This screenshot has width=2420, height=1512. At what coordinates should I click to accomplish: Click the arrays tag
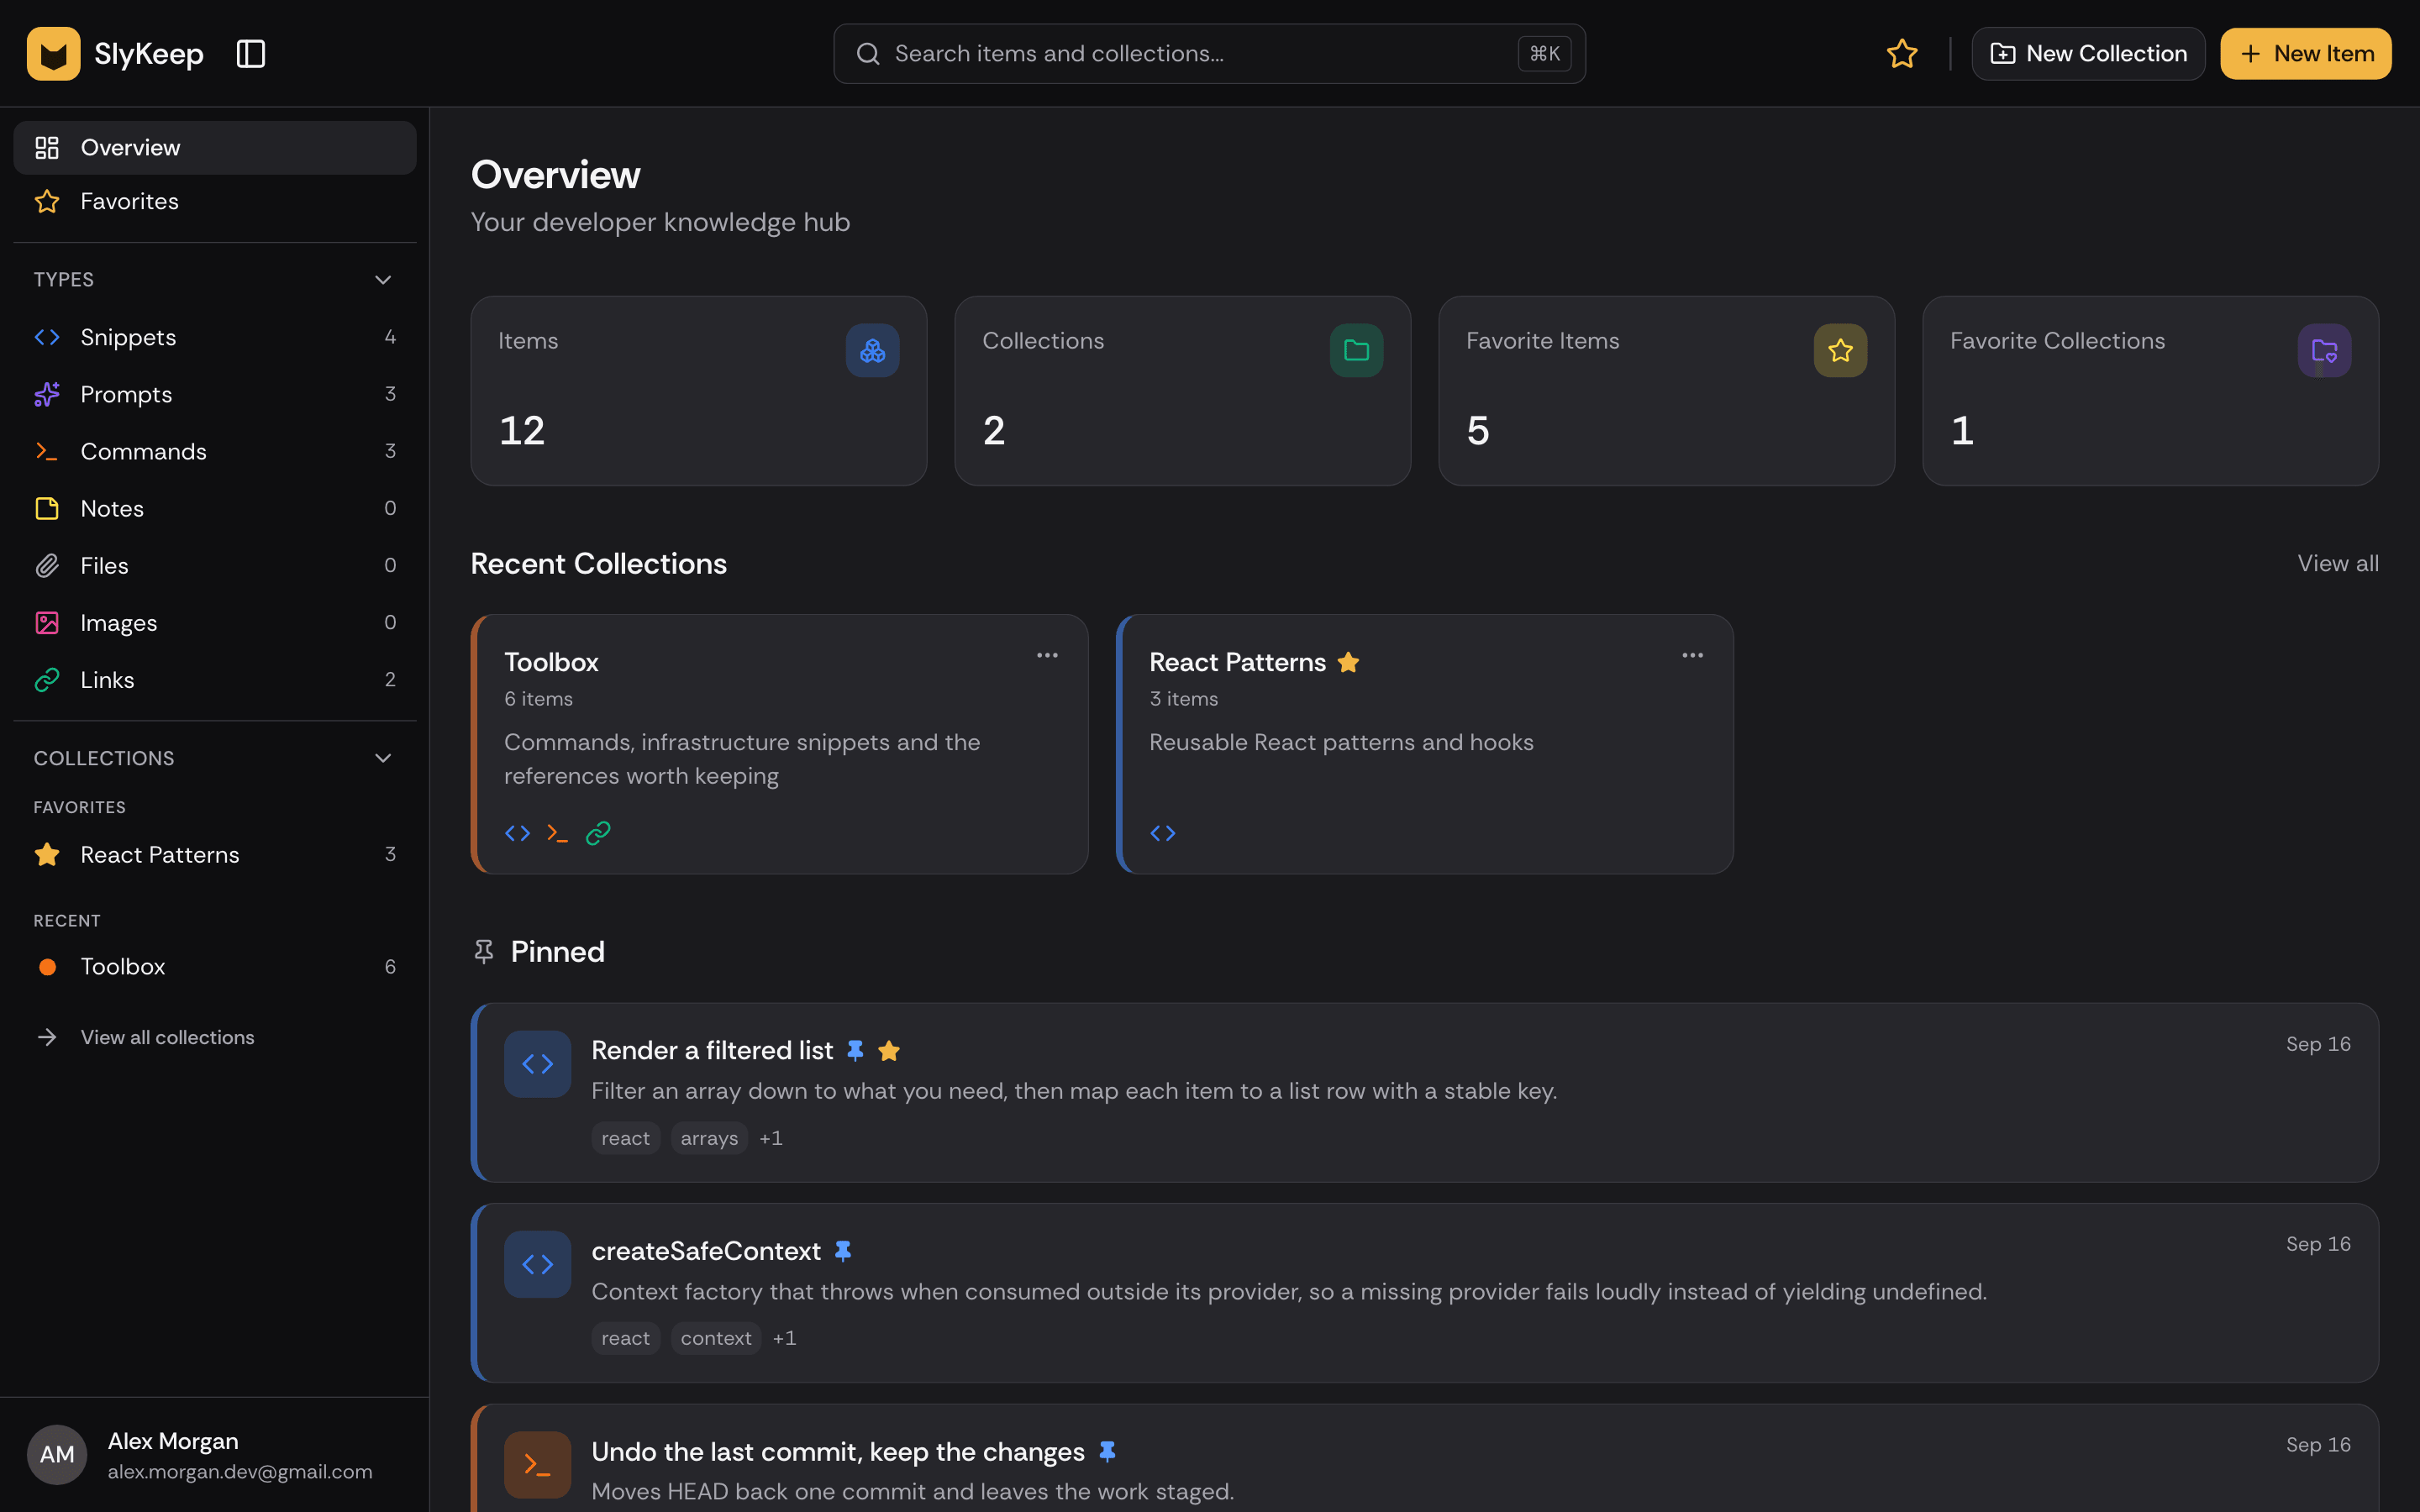pos(709,1138)
